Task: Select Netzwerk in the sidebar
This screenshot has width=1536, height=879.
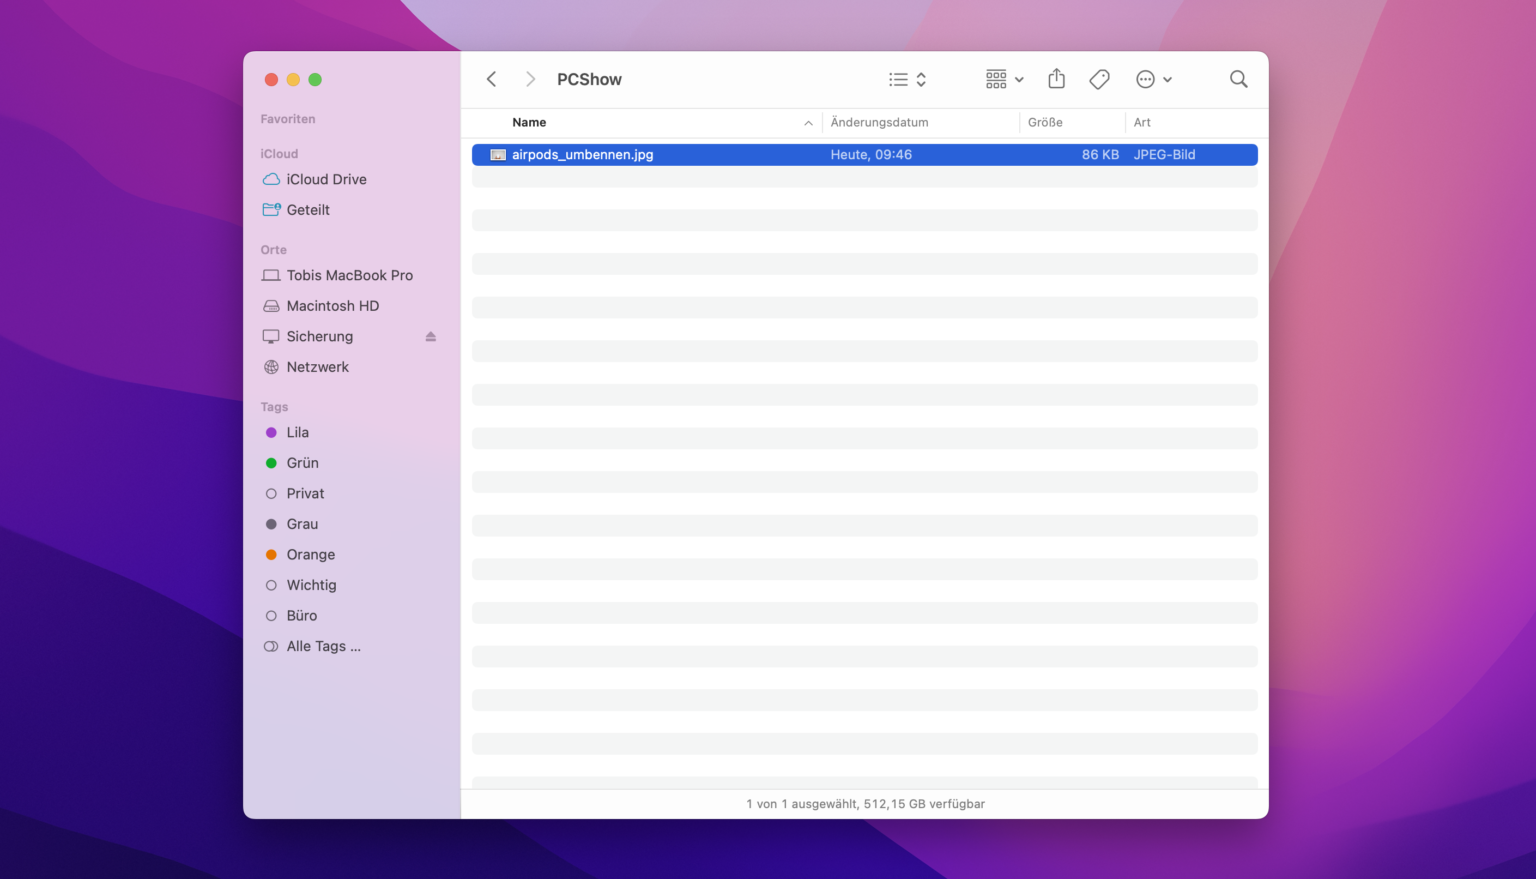Action: click(317, 367)
